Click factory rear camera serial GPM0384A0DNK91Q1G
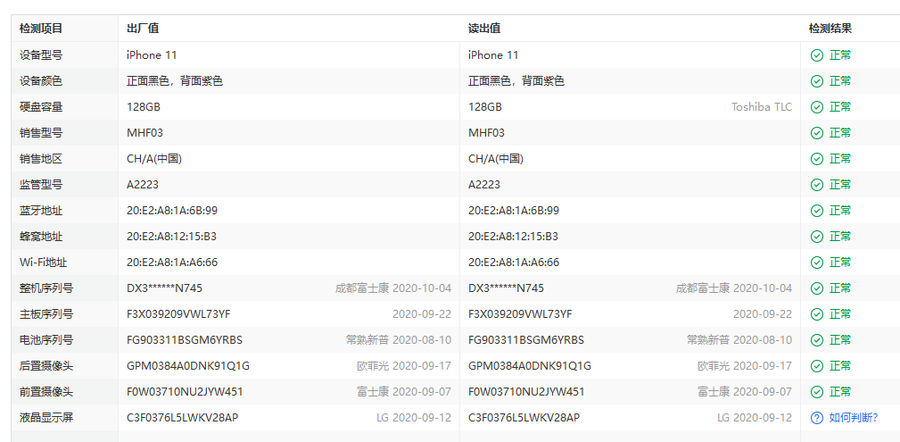The height and width of the screenshot is (442, 900). [188, 366]
